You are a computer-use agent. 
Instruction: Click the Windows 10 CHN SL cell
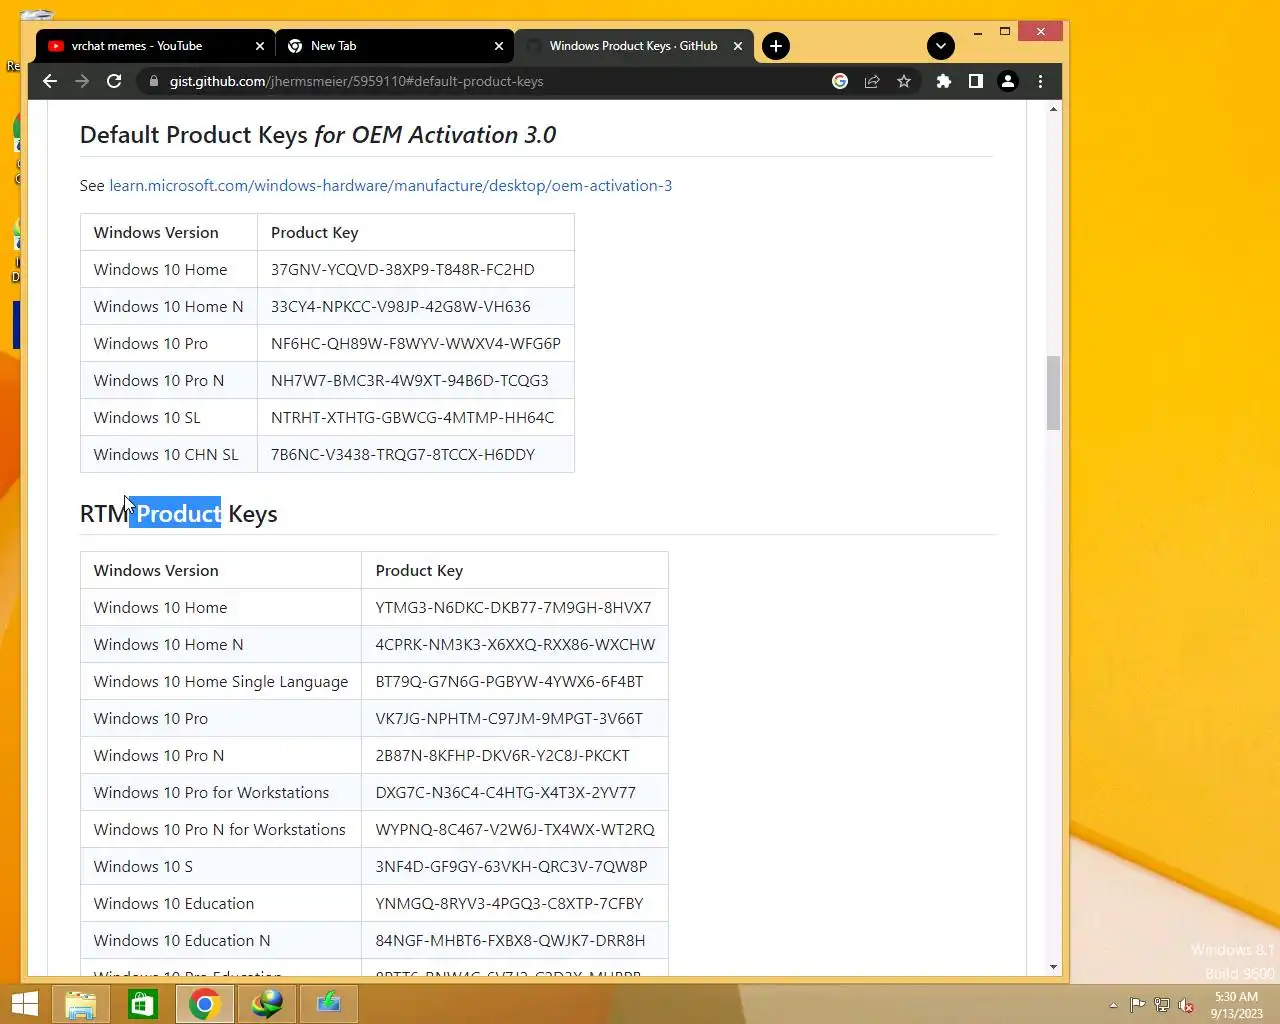click(x=169, y=455)
